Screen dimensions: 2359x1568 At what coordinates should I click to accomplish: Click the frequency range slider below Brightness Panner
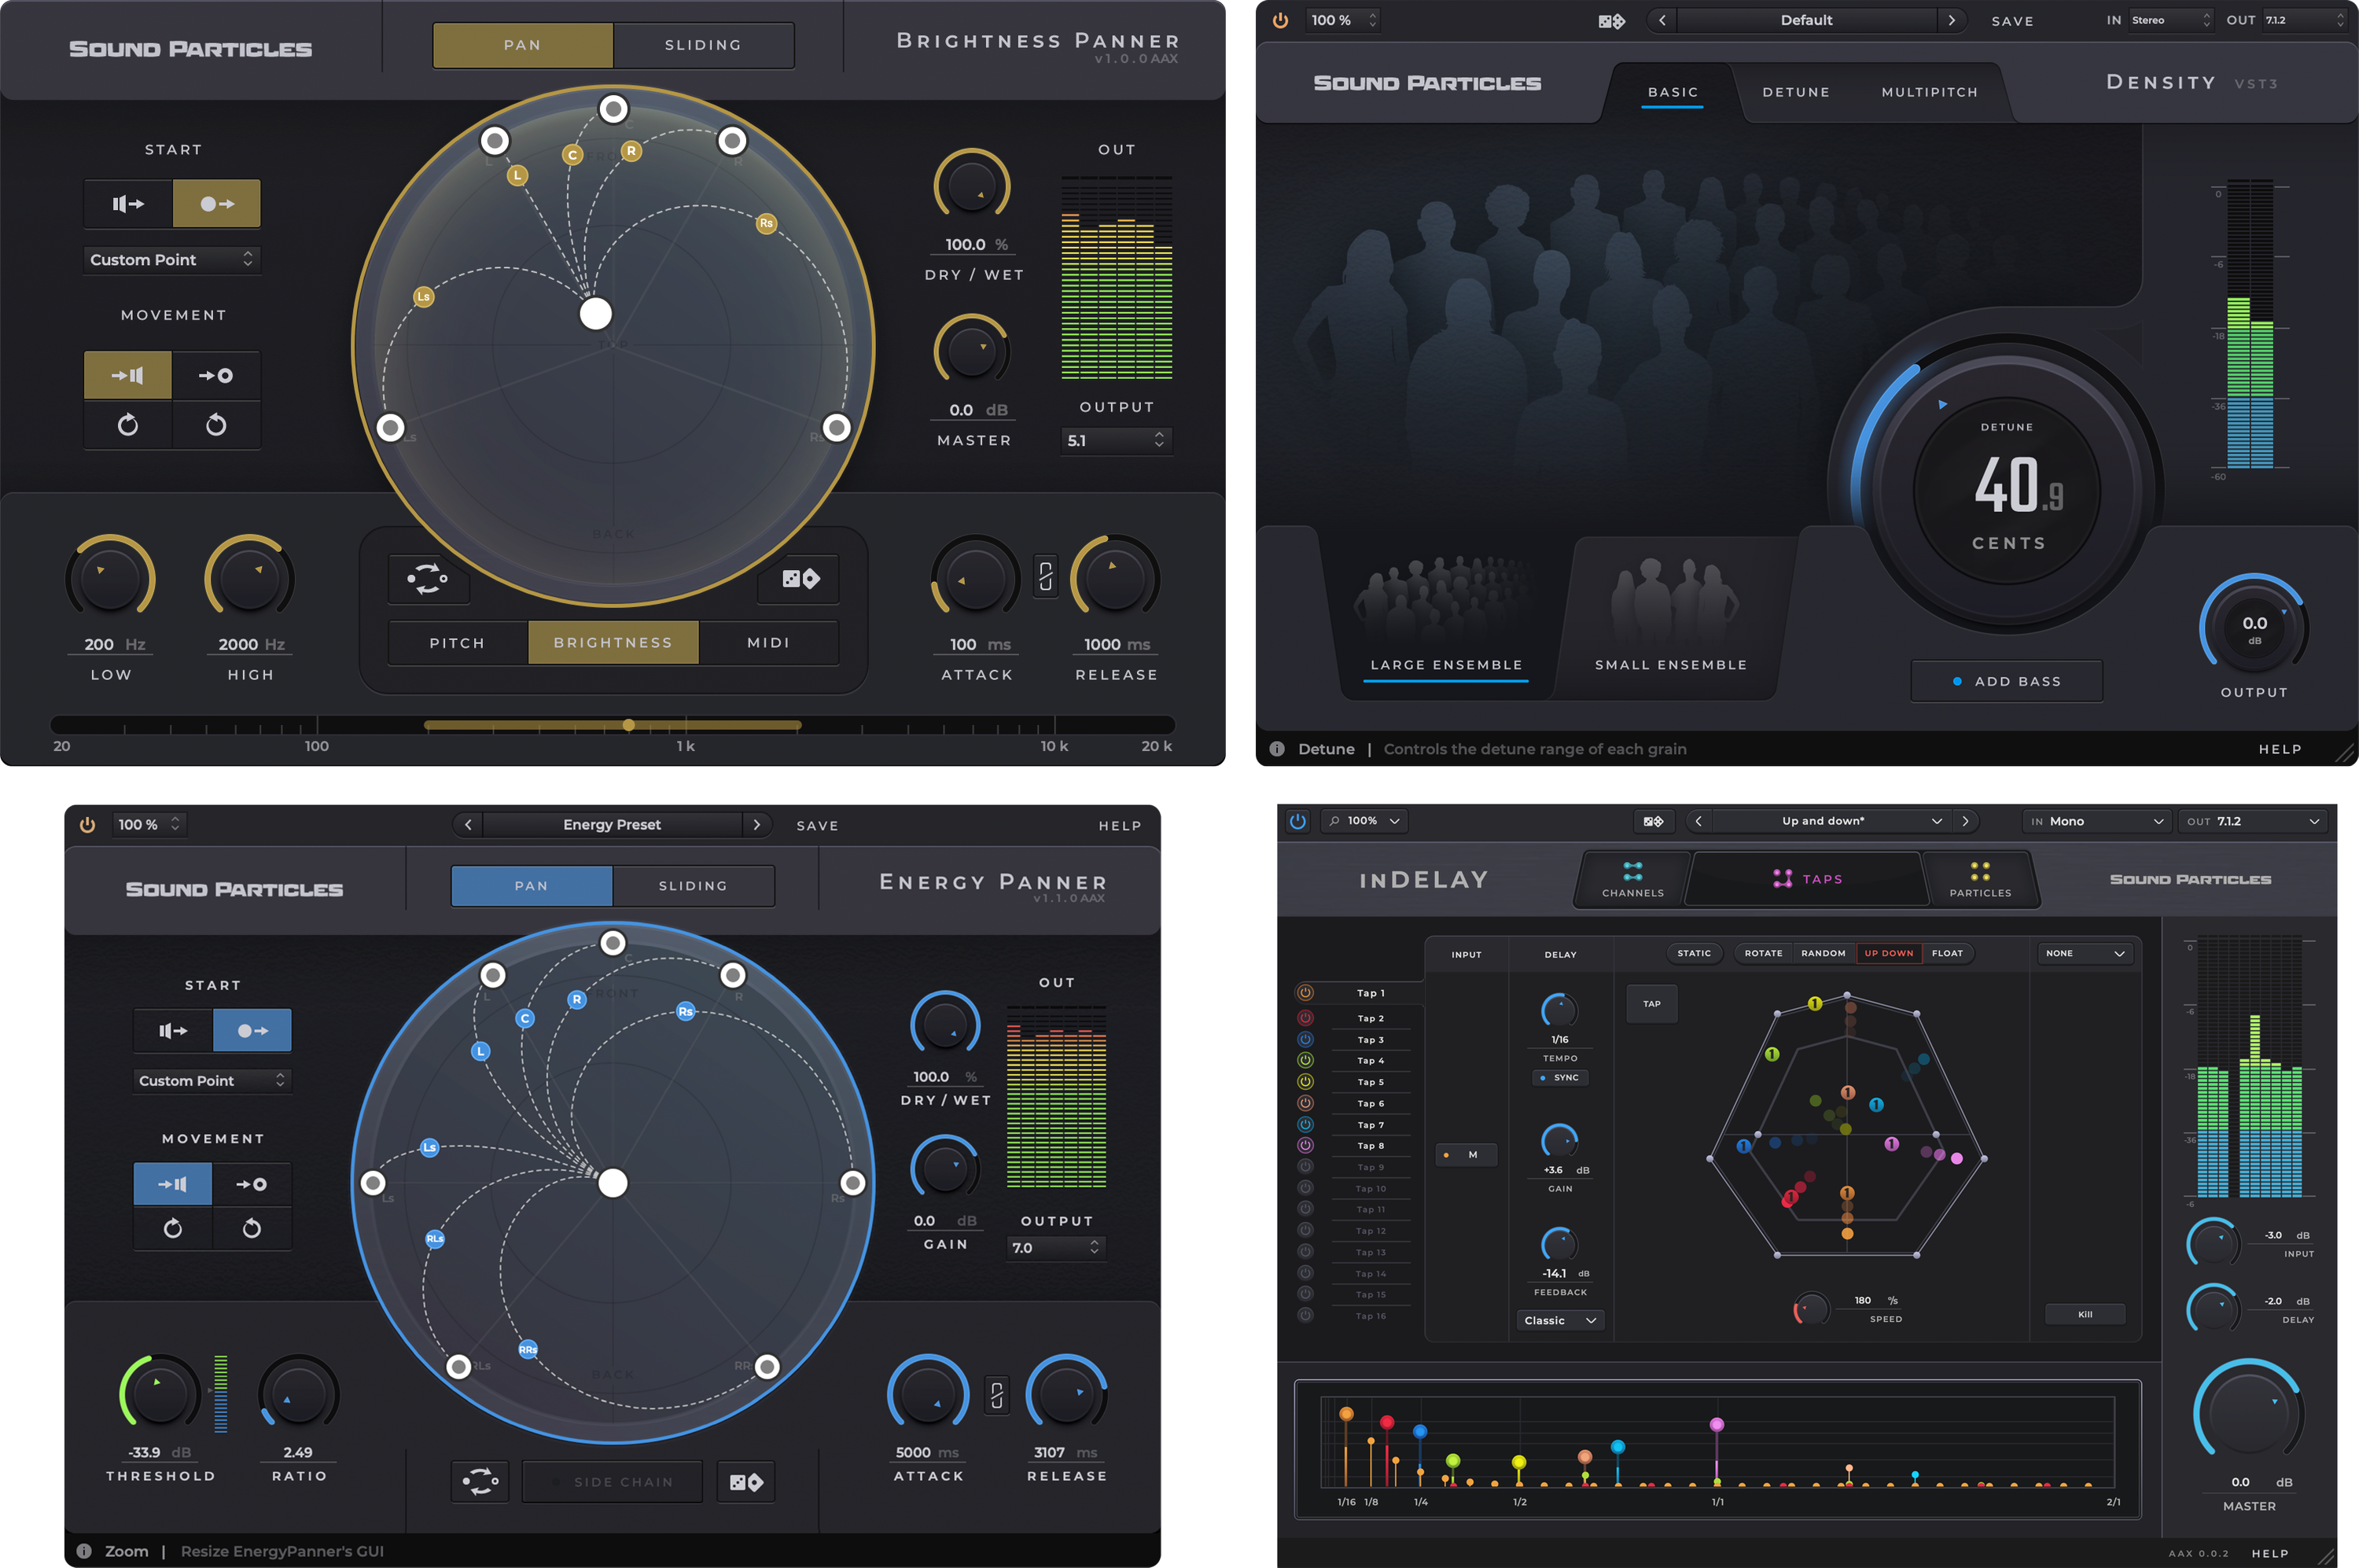click(628, 724)
